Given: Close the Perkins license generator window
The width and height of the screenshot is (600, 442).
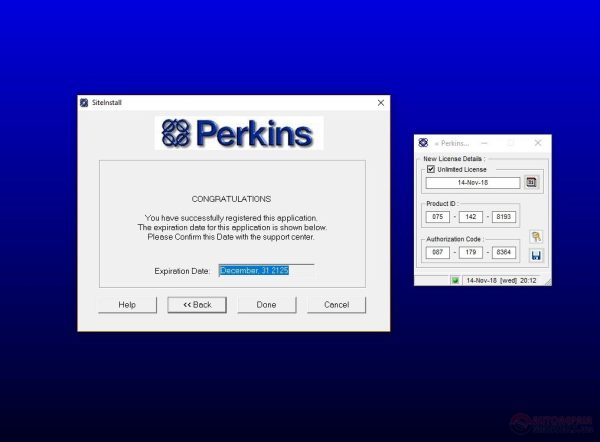Looking at the screenshot, I should 538,143.
